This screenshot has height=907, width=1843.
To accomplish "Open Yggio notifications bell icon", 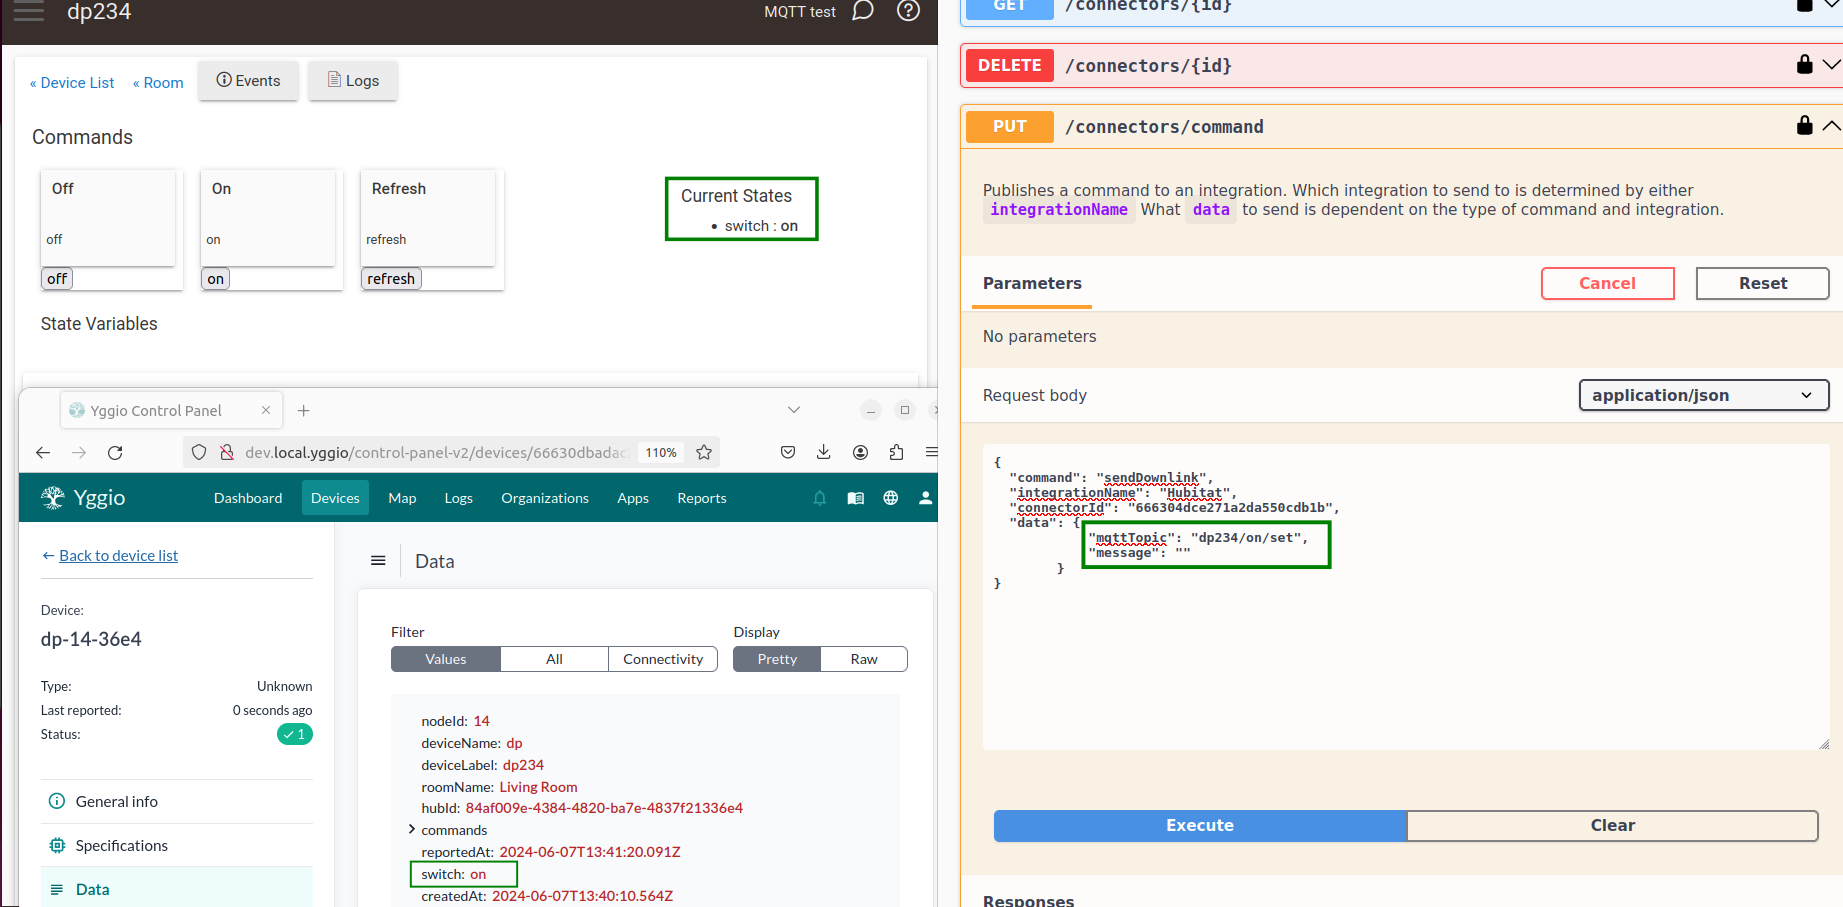I will (x=820, y=498).
